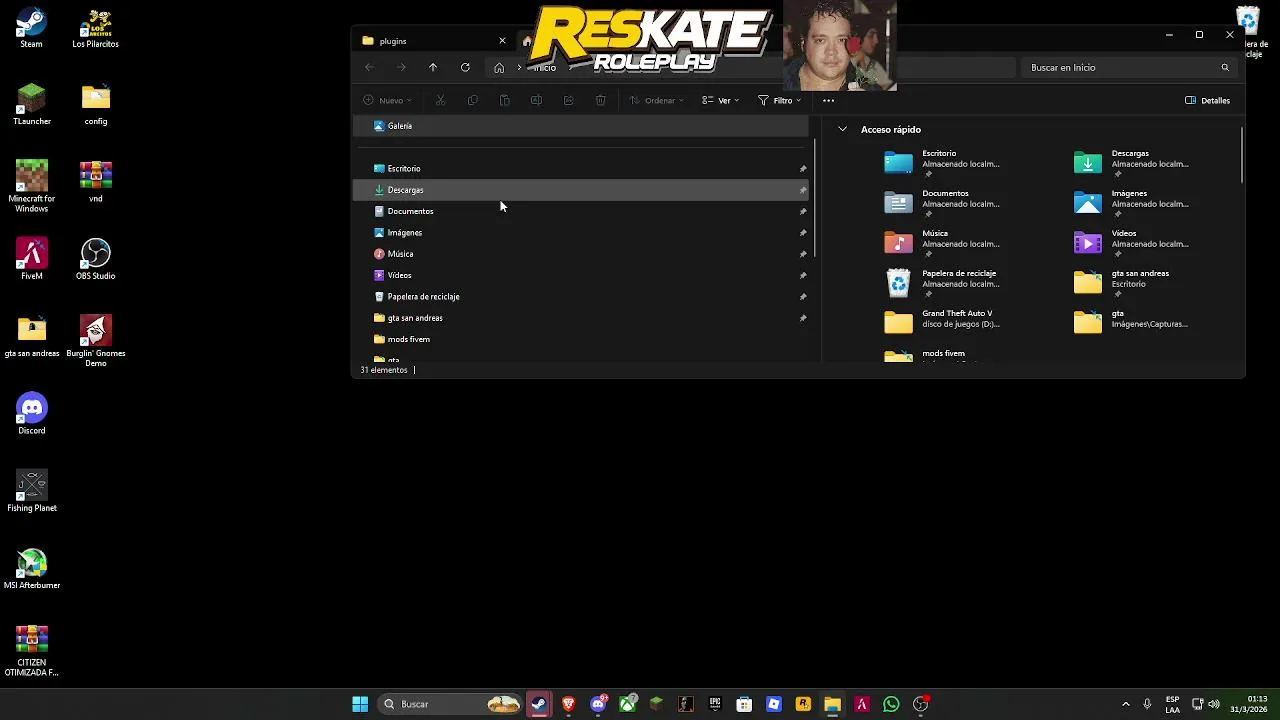This screenshot has width=1280, height=720.
Task: Open the three-dots more options menu
Action: pos(828,100)
